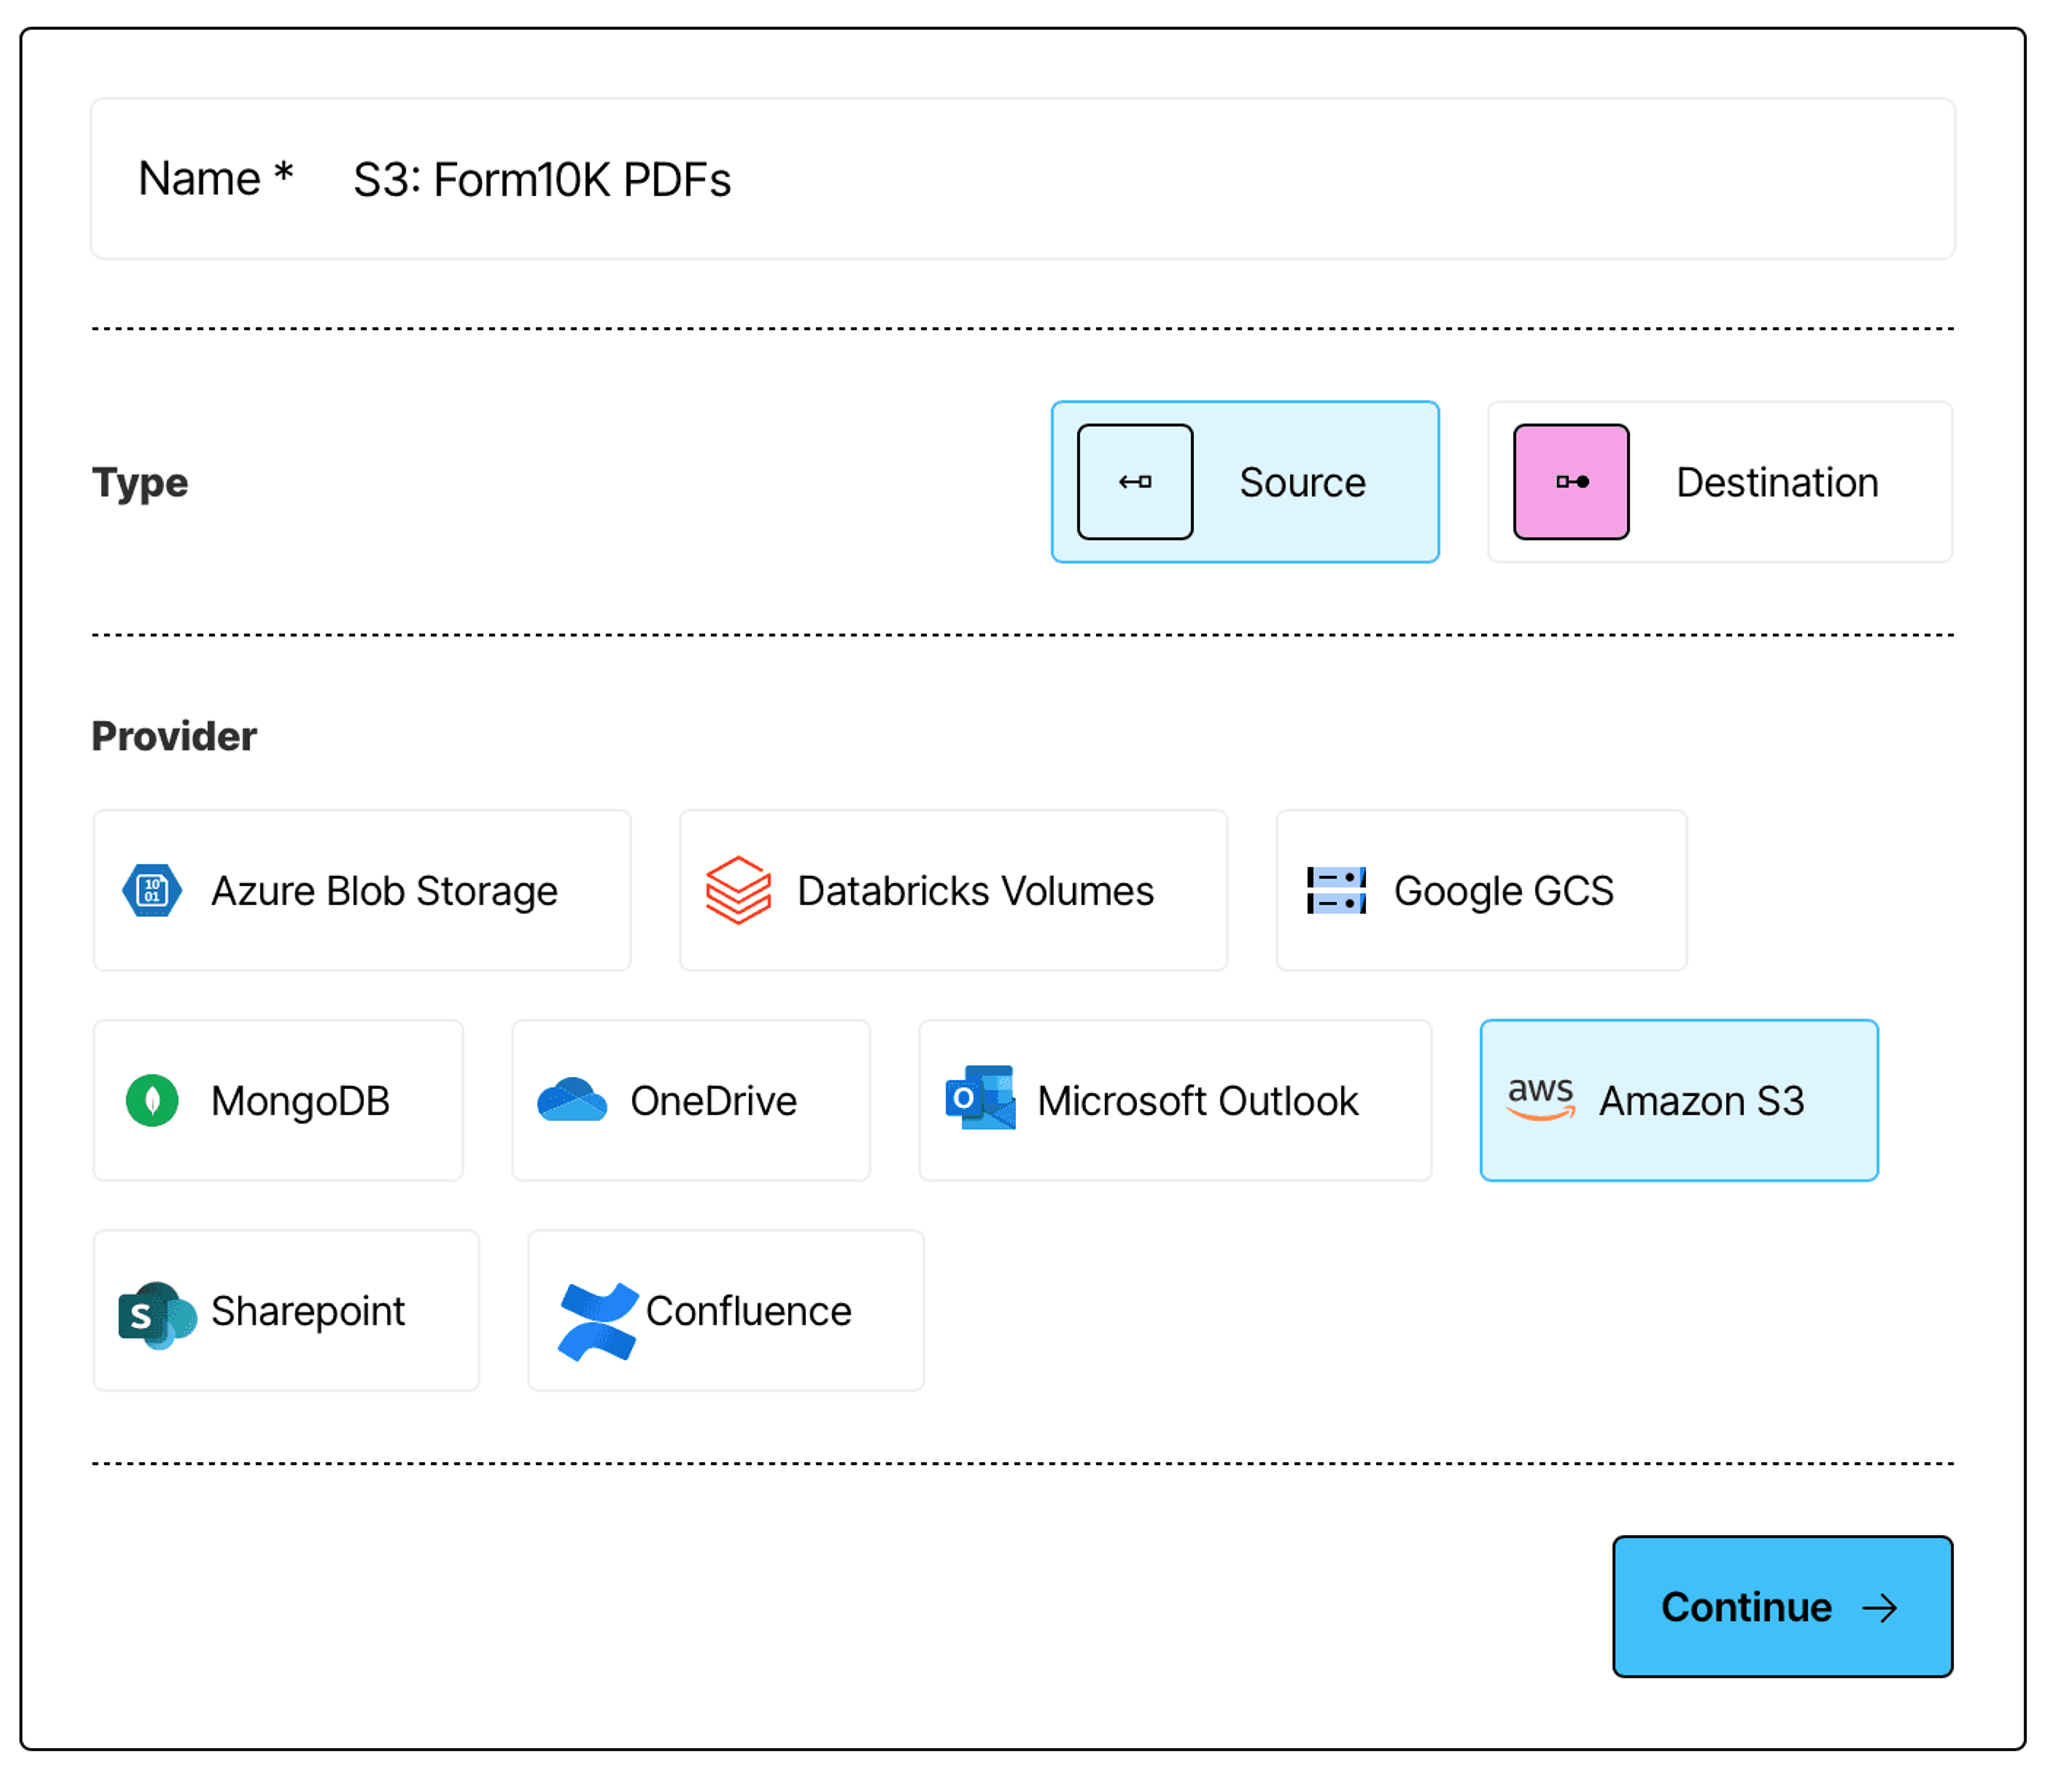Image resolution: width=2048 pixels, height=1771 pixels.
Task: Choose Azure Blob Storage provider
Action: [362, 890]
